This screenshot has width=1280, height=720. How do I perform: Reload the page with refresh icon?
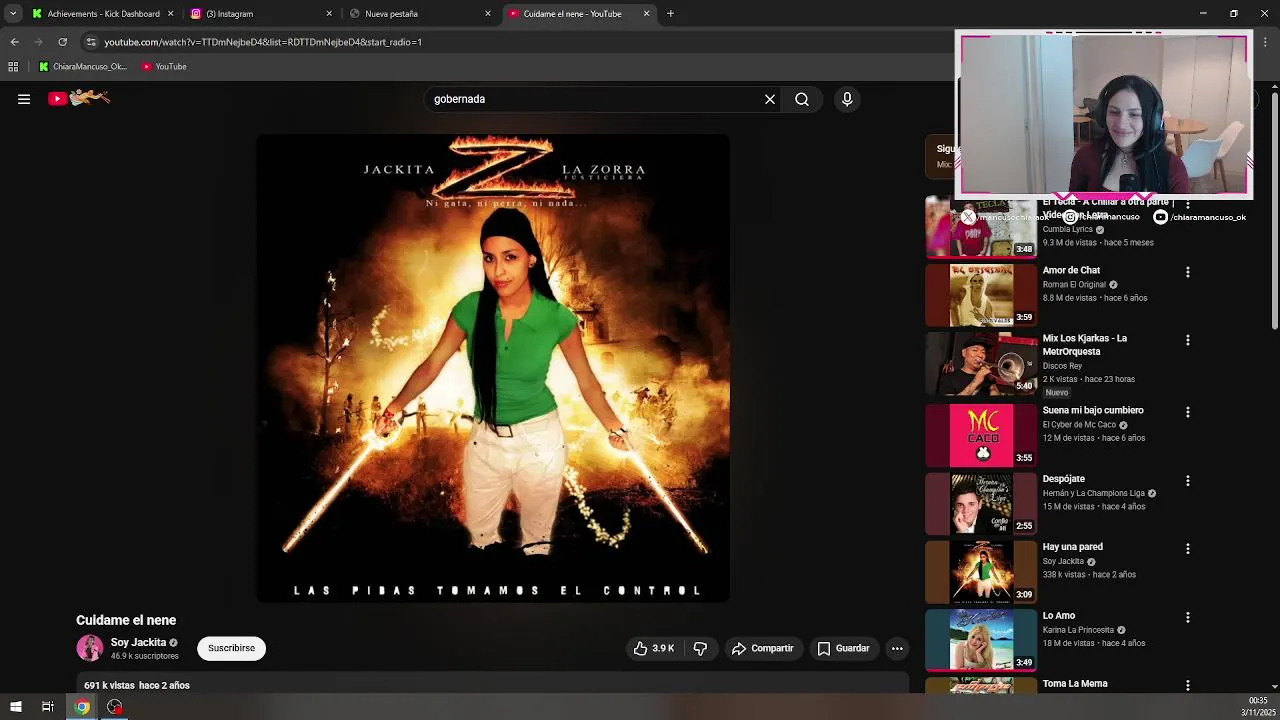tap(62, 42)
